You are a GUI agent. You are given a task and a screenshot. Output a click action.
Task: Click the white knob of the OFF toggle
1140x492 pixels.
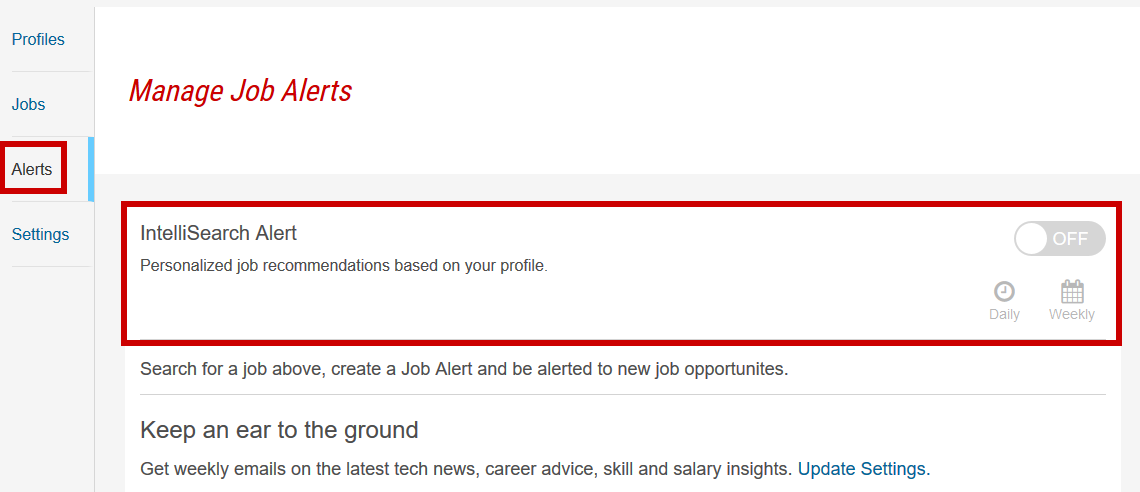point(1032,239)
